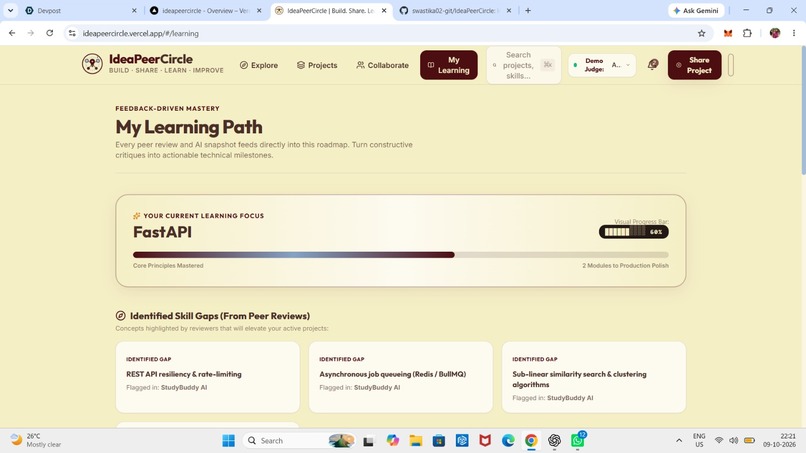This screenshot has width=806, height=453.
Task: Click the Identified Skill Gaps target icon
Action: tap(120, 316)
